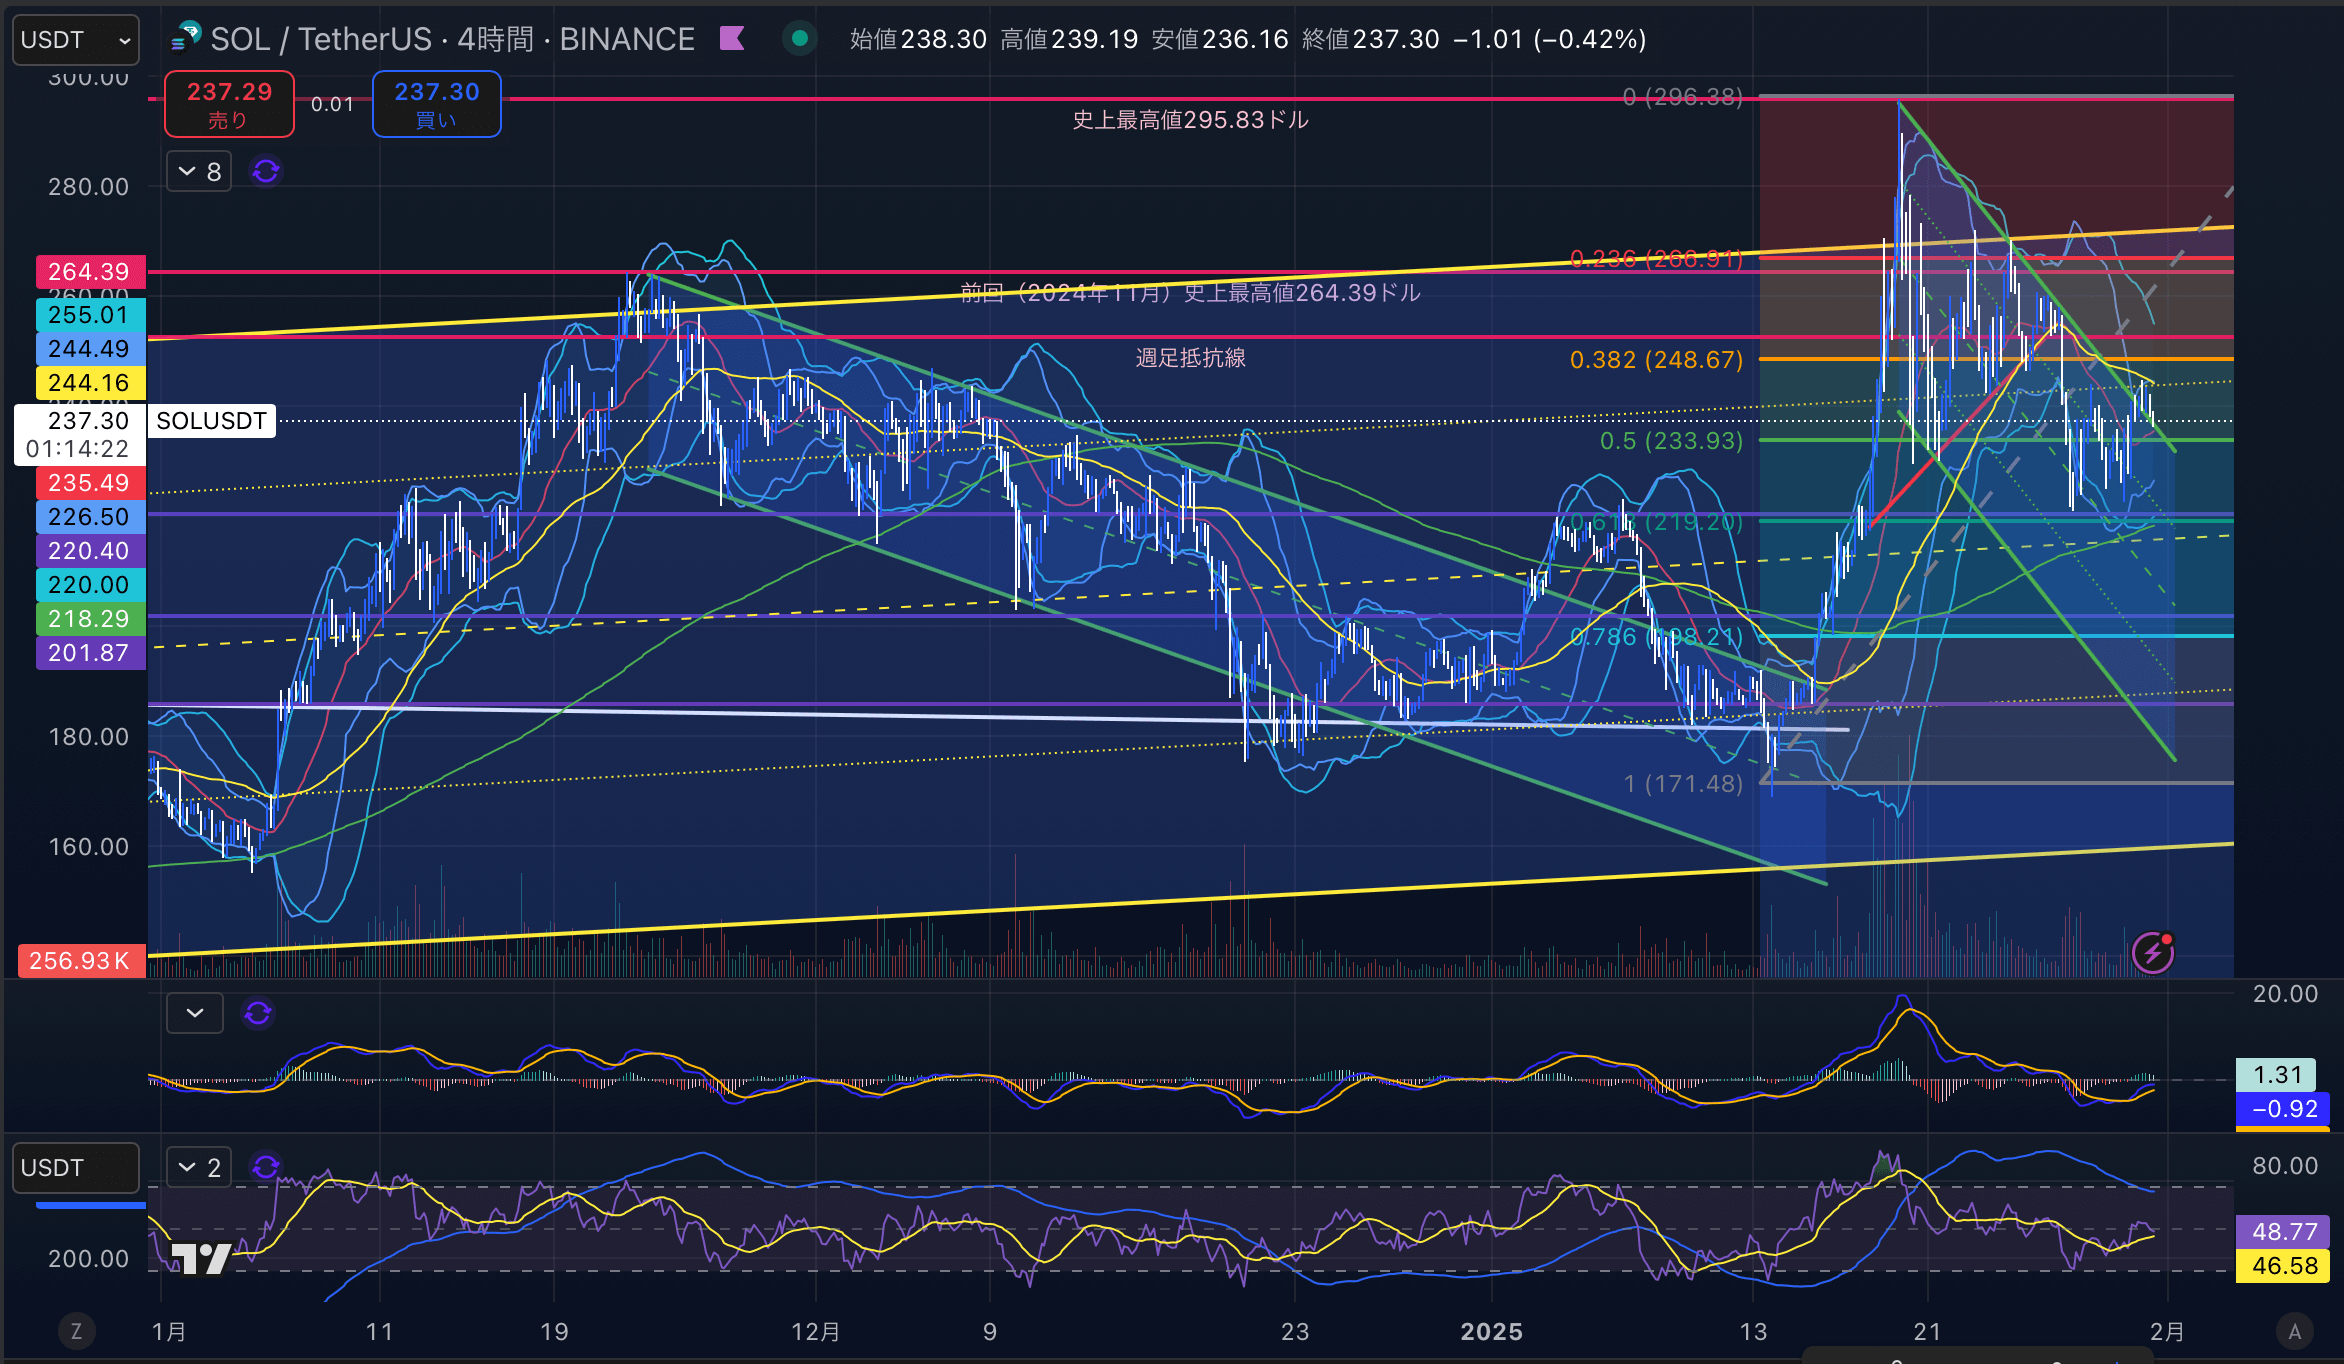The height and width of the screenshot is (1364, 2344).
Task: Click the 0.382 (248.67) Fibonacci label
Action: tap(1656, 360)
